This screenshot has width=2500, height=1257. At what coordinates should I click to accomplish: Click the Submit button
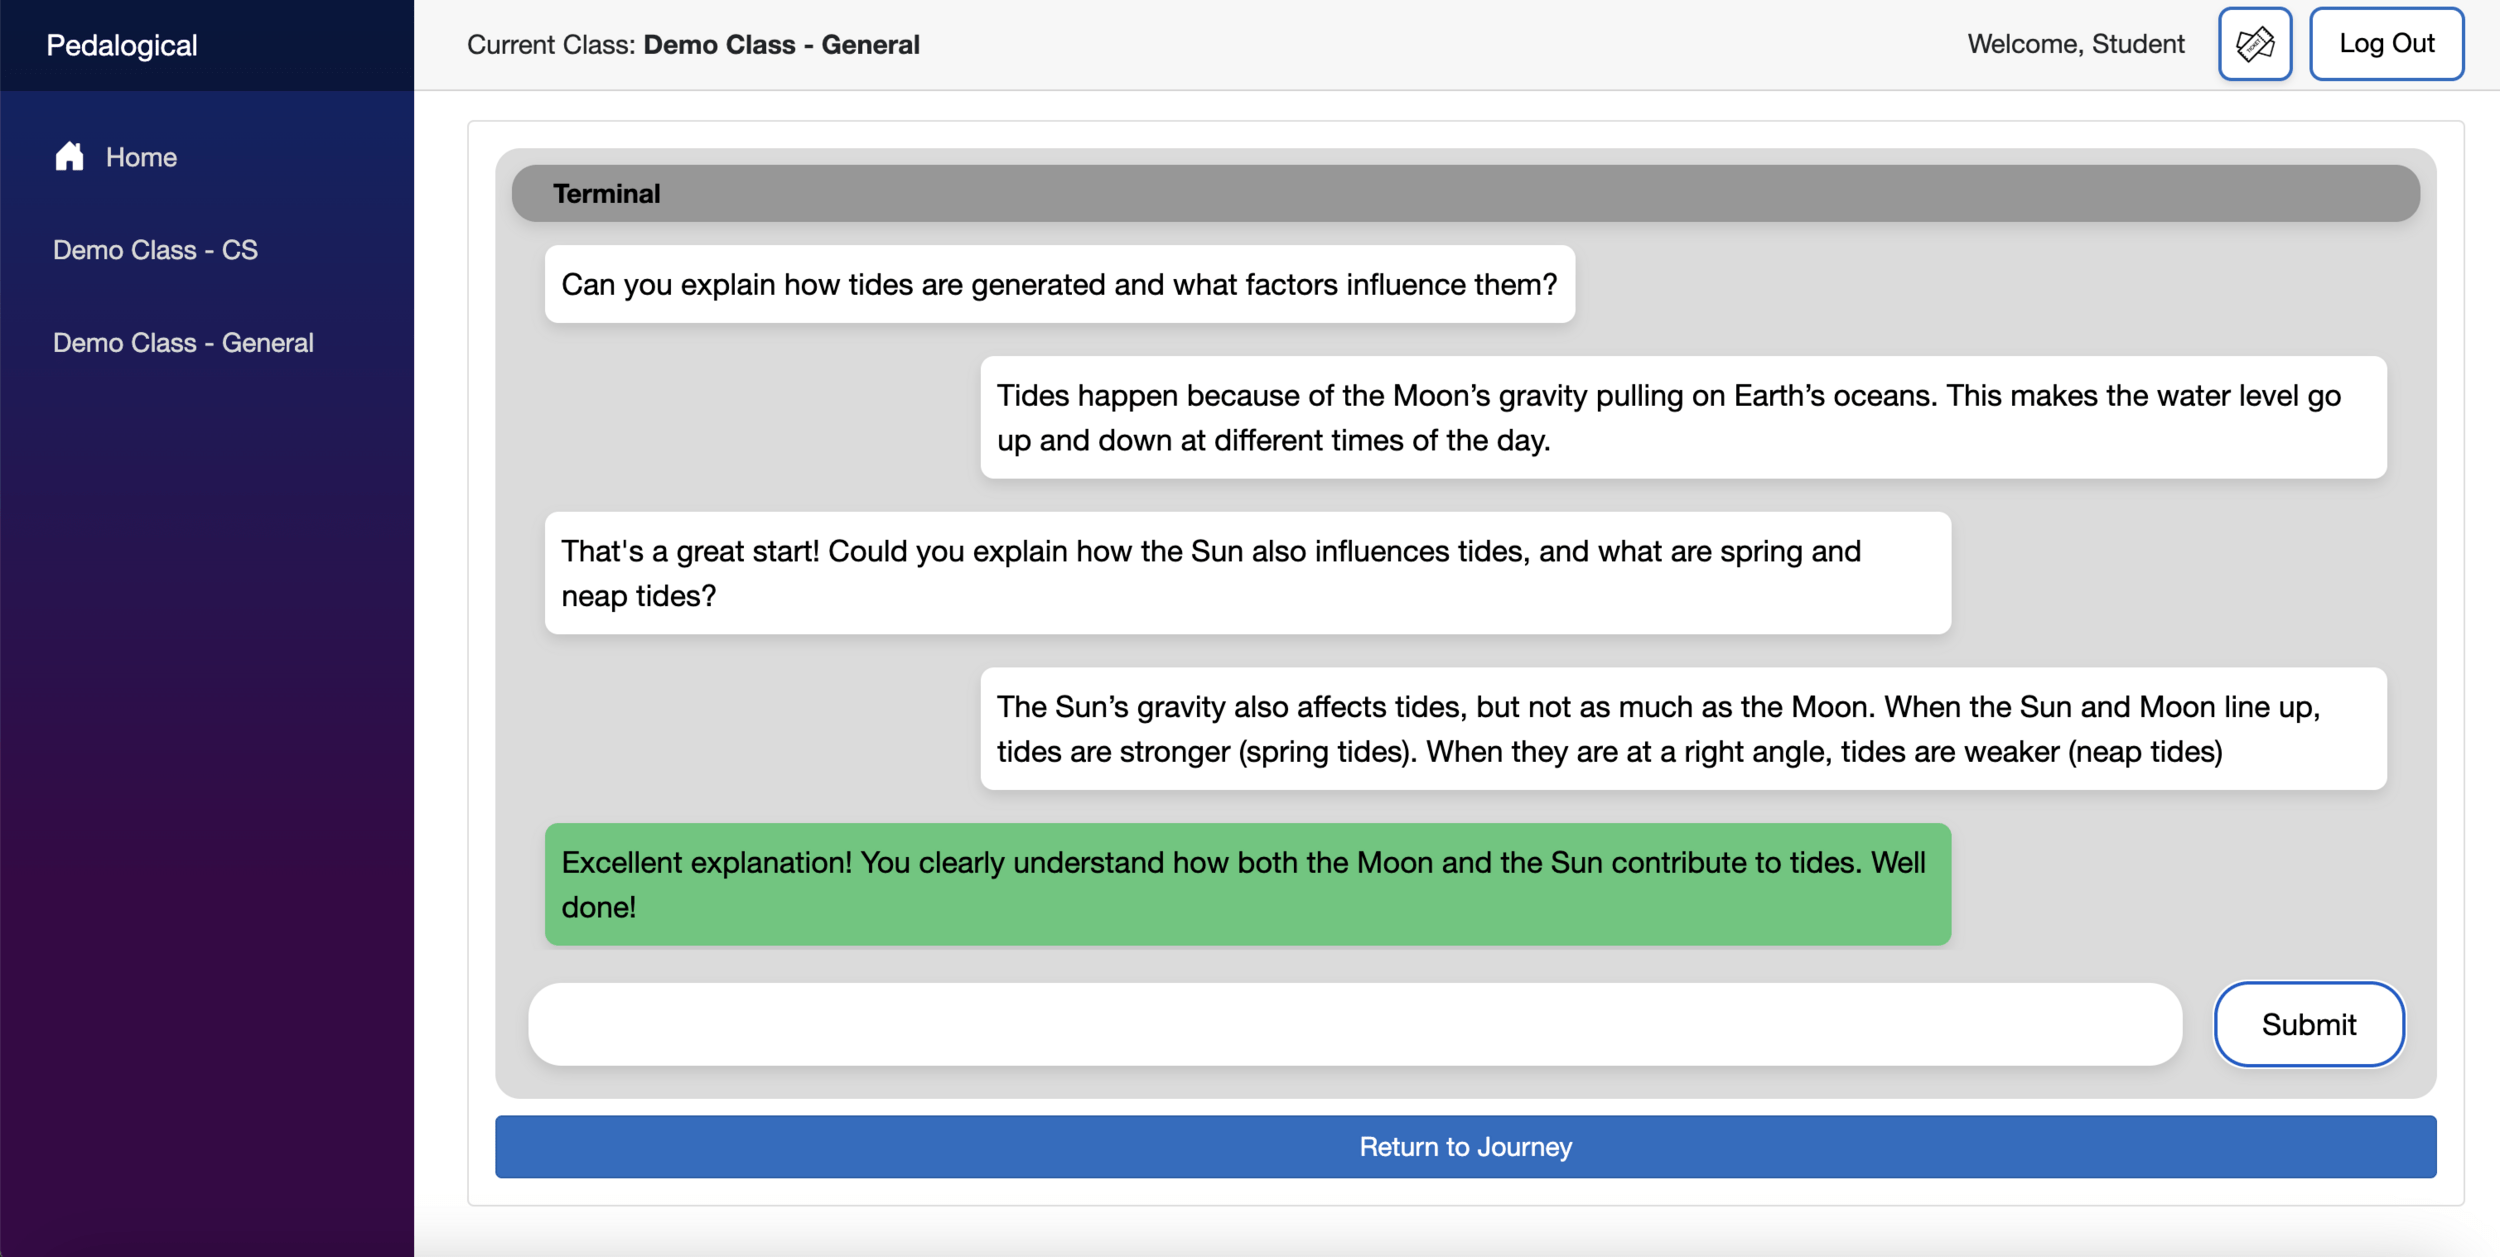(2308, 1024)
